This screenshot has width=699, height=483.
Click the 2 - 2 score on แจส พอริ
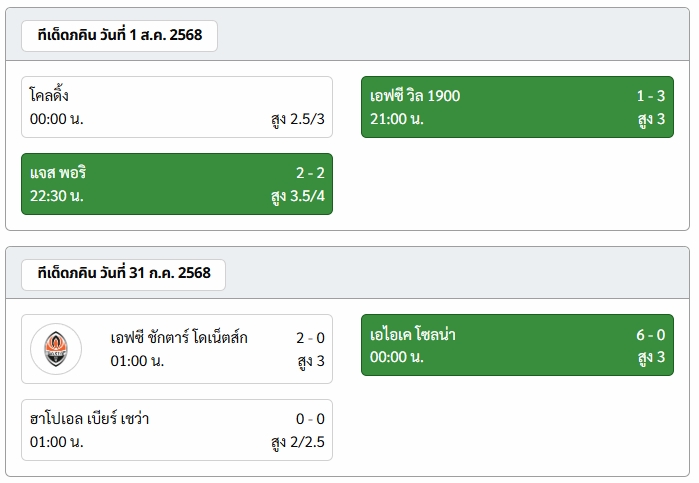pyautogui.click(x=310, y=173)
